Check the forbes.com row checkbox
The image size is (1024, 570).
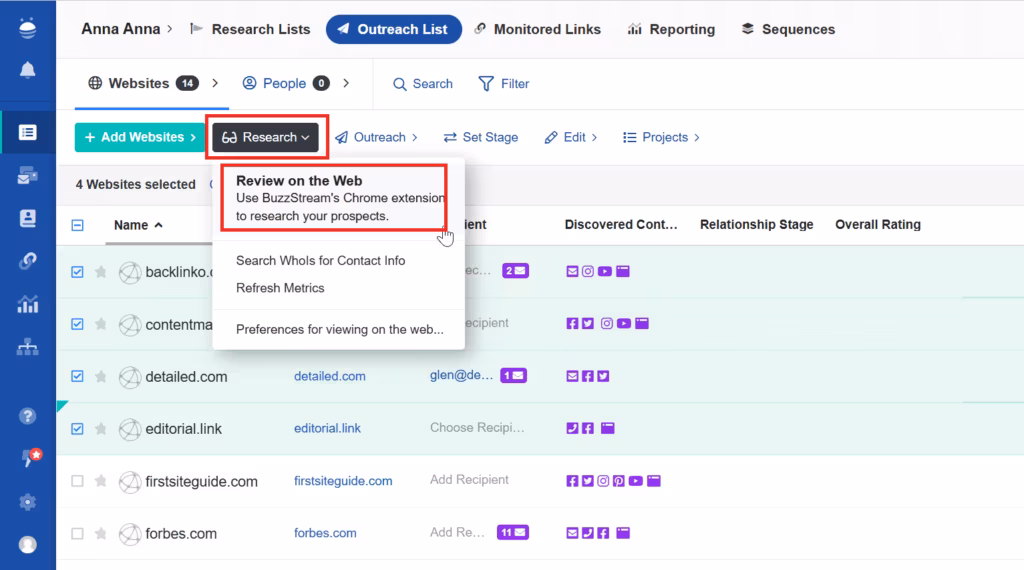pyautogui.click(x=77, y=533)
